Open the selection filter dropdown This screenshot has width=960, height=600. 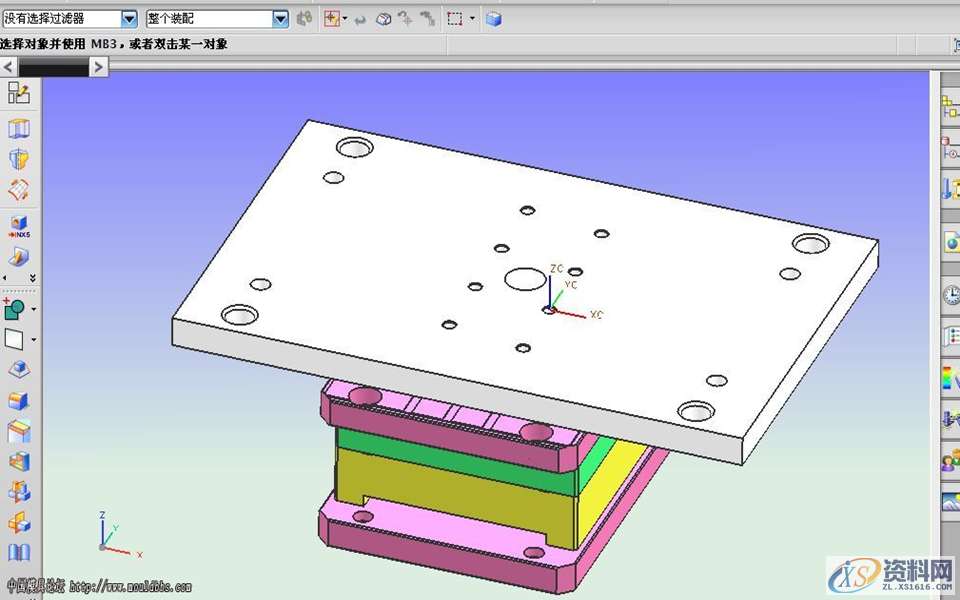click(129, 19)
